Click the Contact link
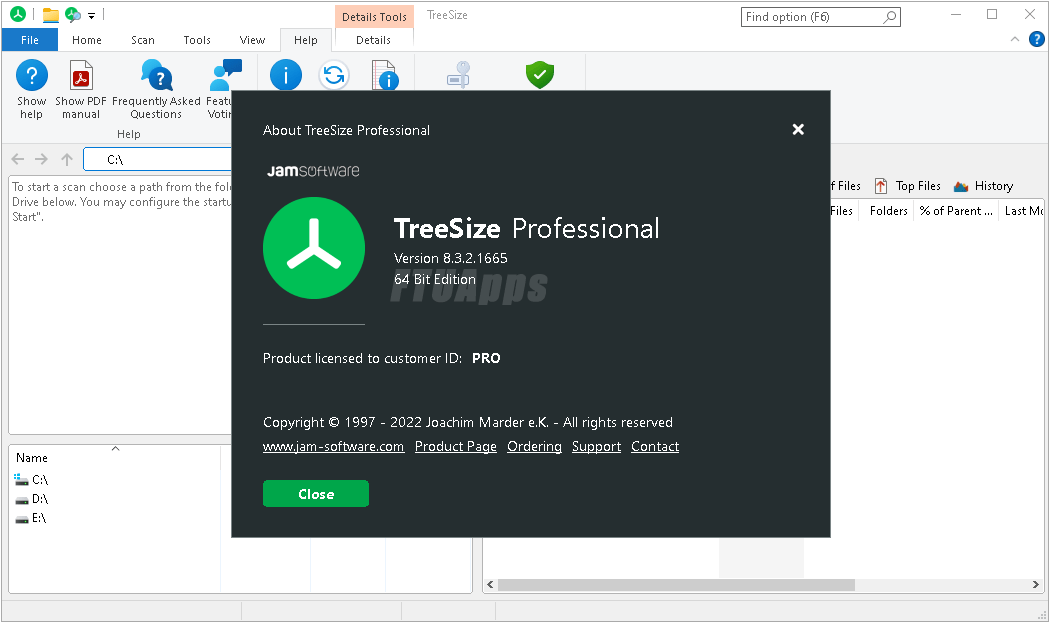Viewport: 1051px width, 624px height. click(655, 446)
